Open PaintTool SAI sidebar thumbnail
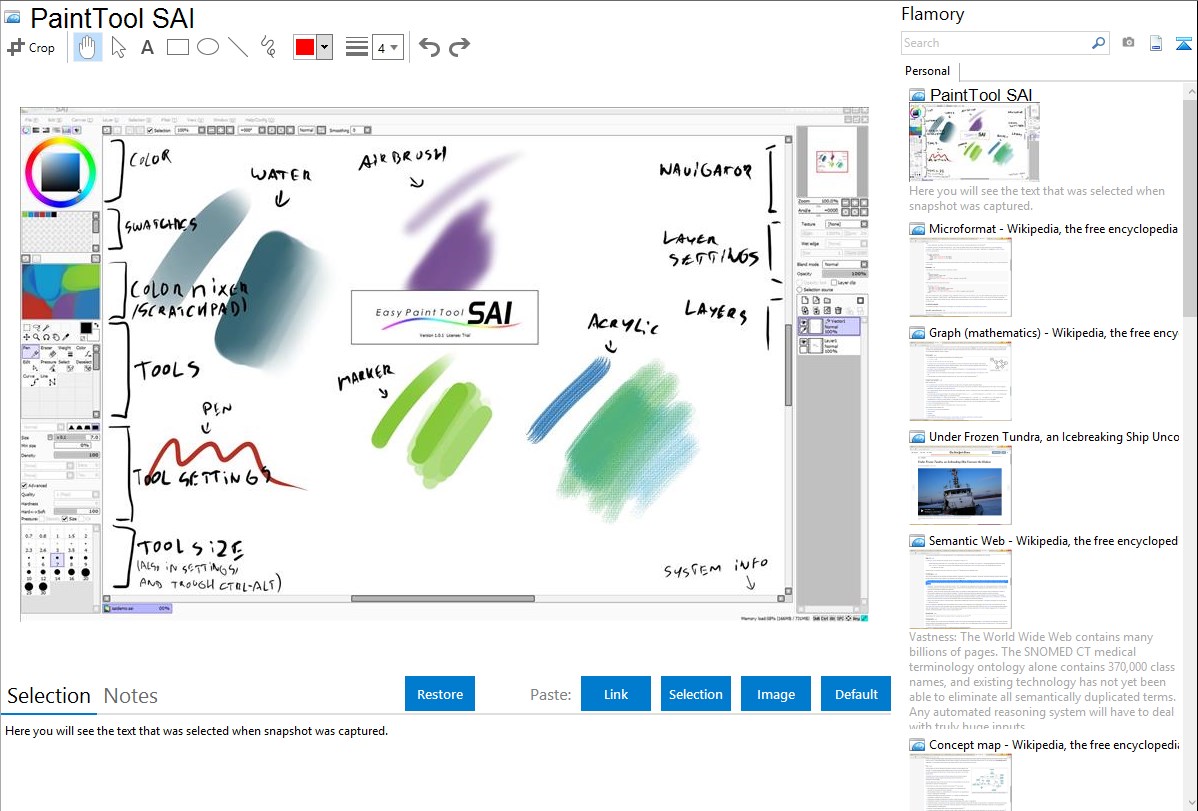 974,143
